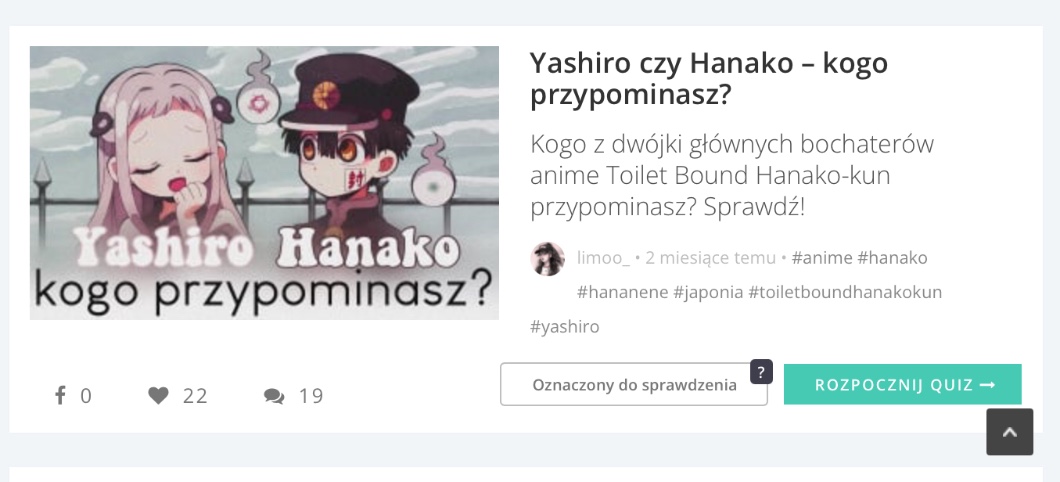Click the 22 likes count

click(x=195, y=395)
